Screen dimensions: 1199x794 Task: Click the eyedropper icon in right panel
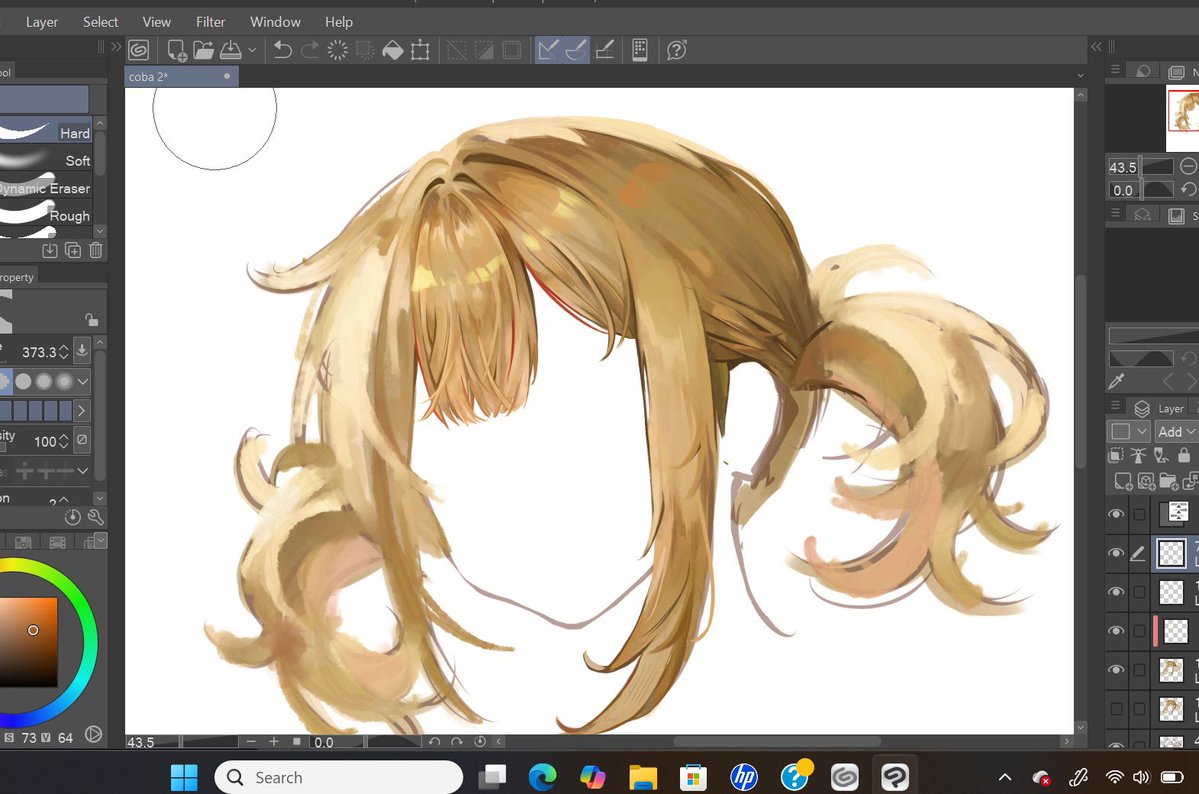tap(1116, 381)
